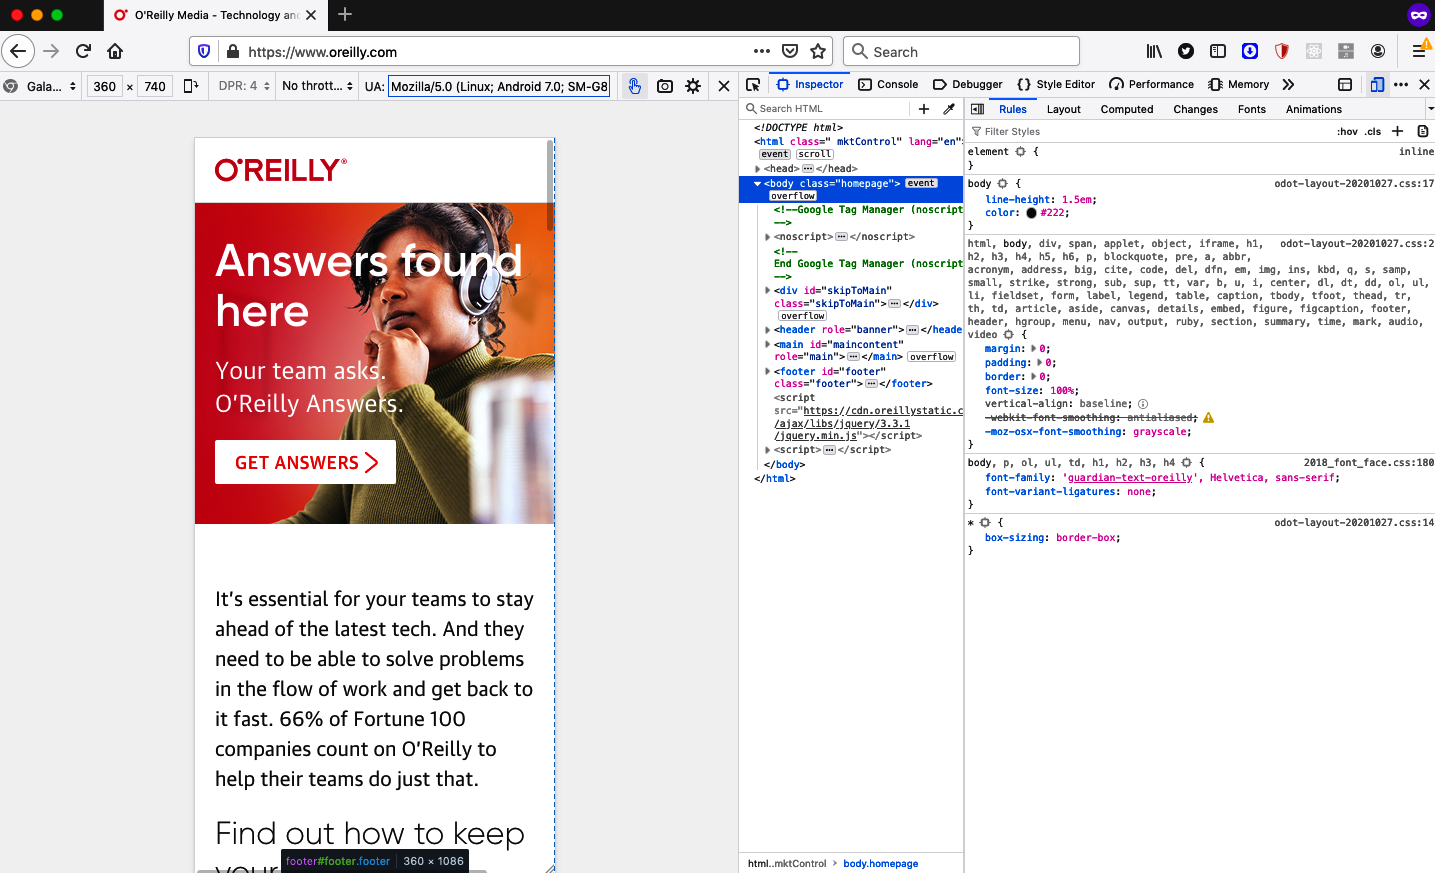The height and width of the screenshot is (873, 1435).
Task: Open the Changes sidebar tab
Action: point(1196,109)
